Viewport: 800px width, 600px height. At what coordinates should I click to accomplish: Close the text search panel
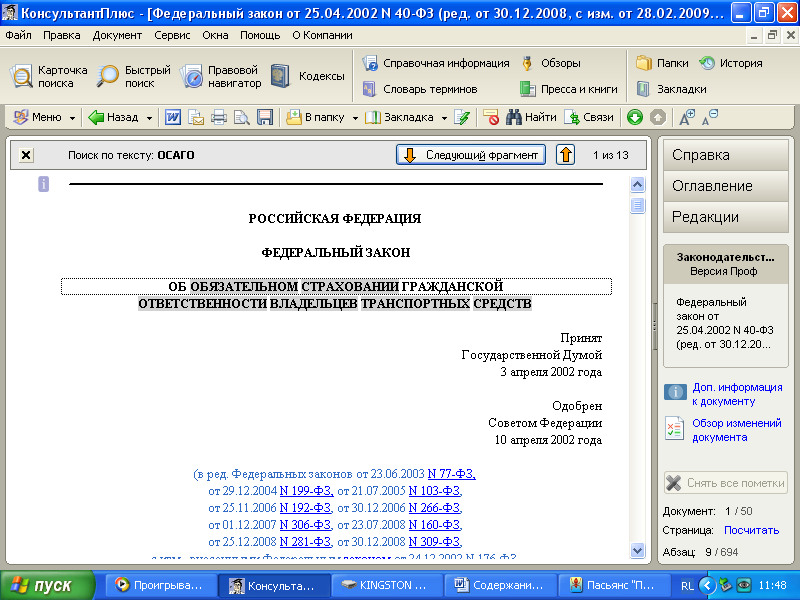(x=26, y=155)
